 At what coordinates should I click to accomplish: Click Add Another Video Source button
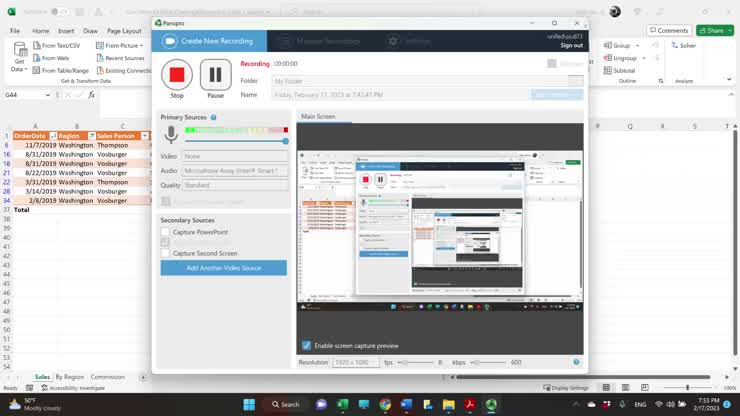[223, 268]
